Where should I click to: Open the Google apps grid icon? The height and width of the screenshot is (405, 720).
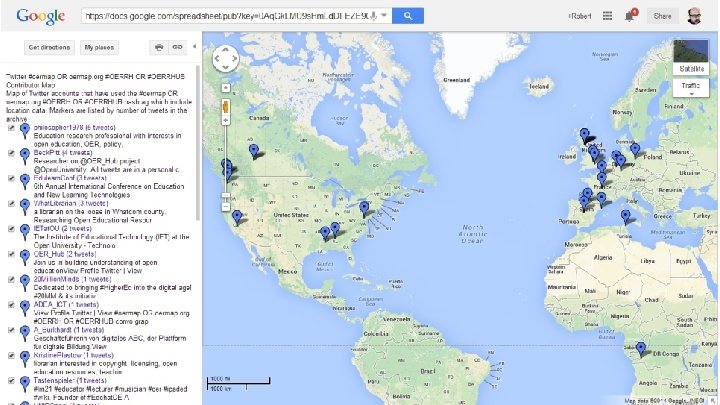click(x=608, y=16)
